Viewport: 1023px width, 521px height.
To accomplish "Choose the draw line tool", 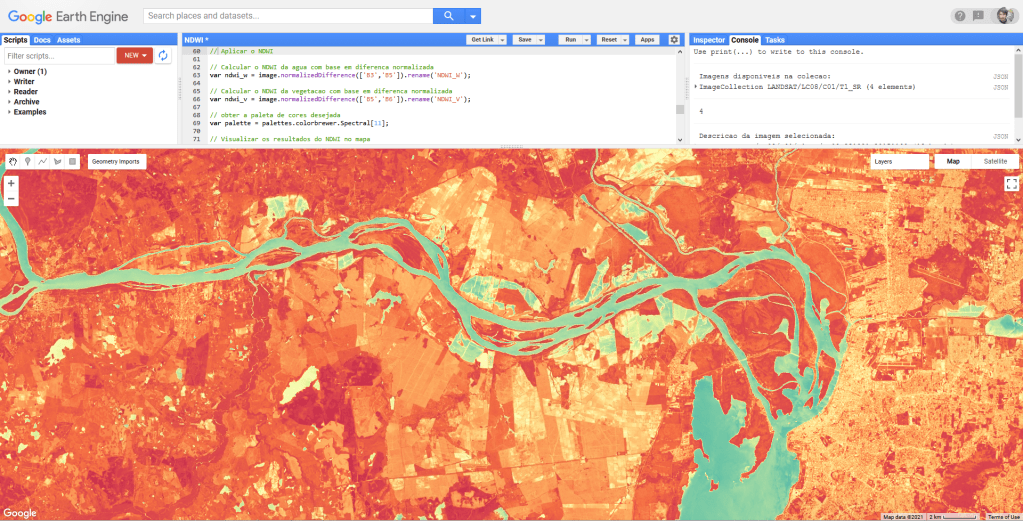I will point(42,161).
